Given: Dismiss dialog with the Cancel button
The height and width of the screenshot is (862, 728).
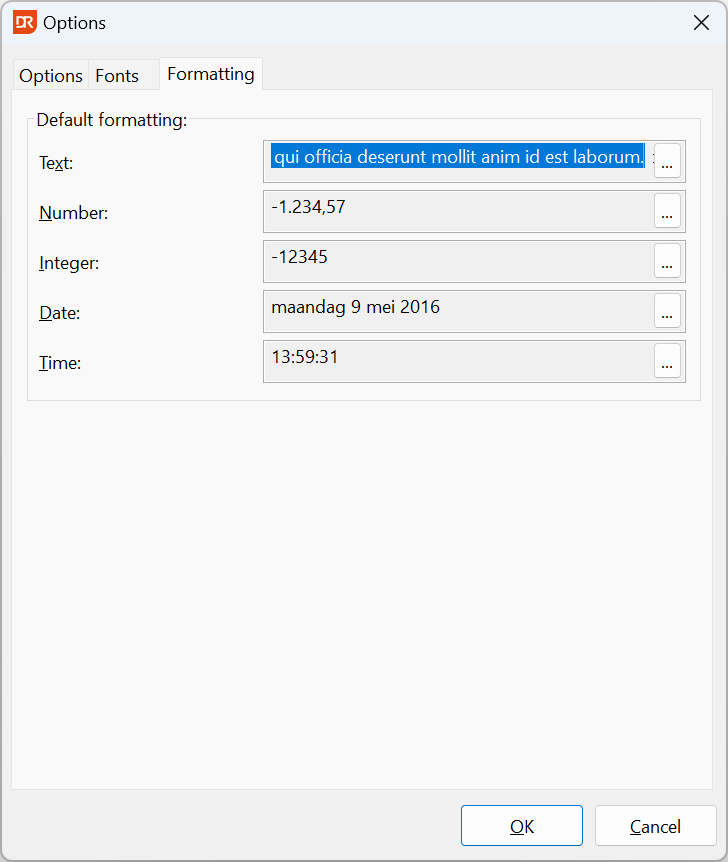Looking at the screenshot, I should (655, 826).
